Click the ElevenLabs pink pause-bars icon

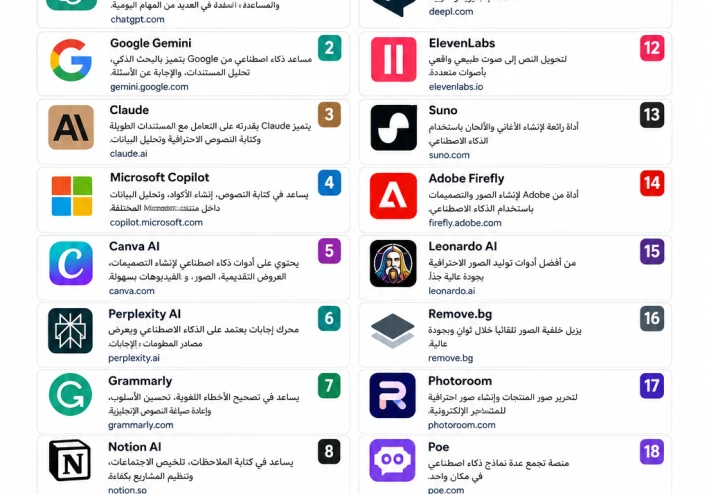click(393, 59)
